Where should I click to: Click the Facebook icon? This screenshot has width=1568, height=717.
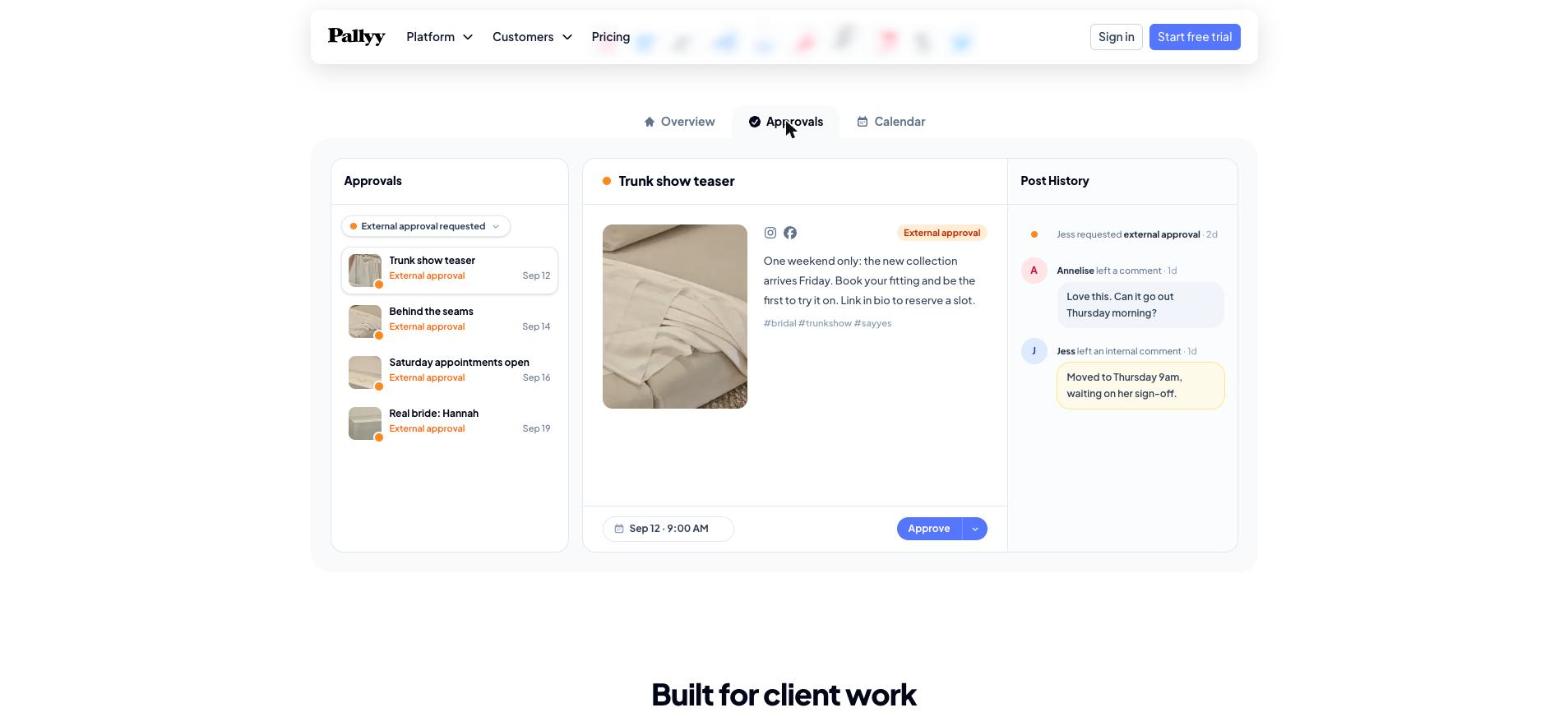click(x=790, y=233)
